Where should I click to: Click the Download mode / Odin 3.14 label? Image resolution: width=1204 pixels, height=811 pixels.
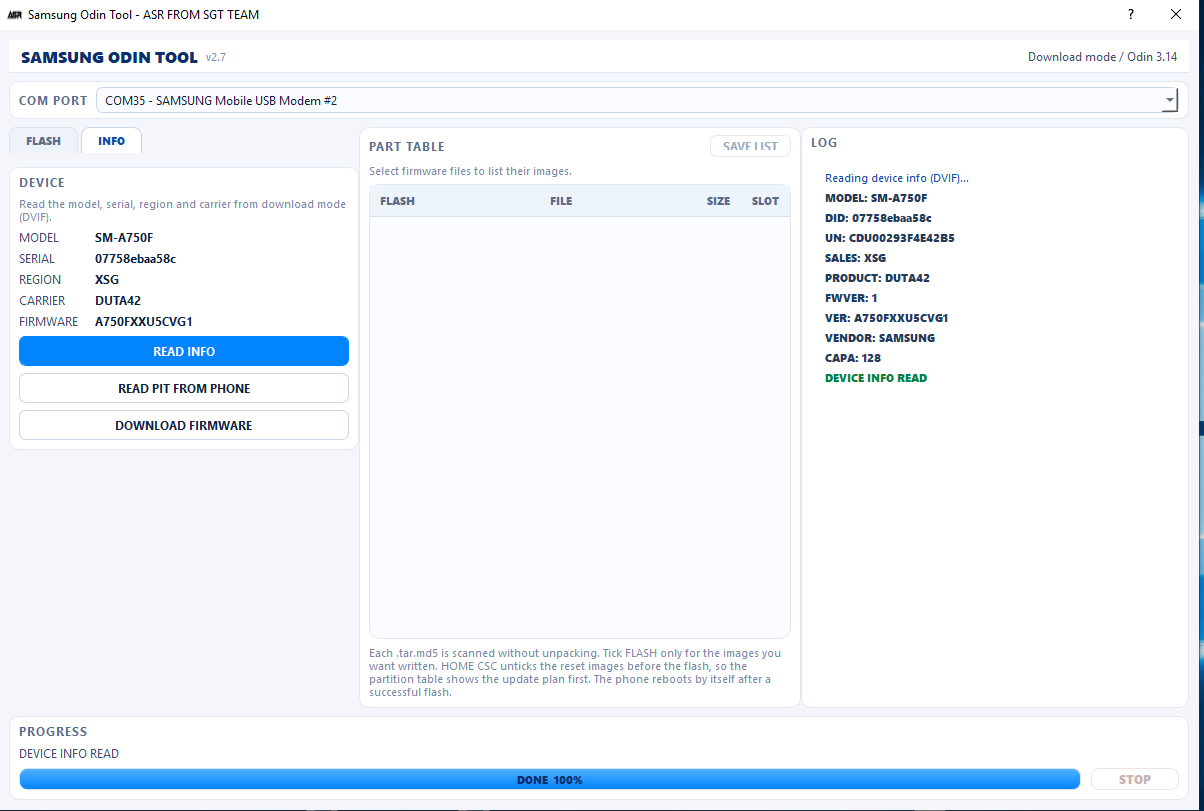[x=1103, y=57]
